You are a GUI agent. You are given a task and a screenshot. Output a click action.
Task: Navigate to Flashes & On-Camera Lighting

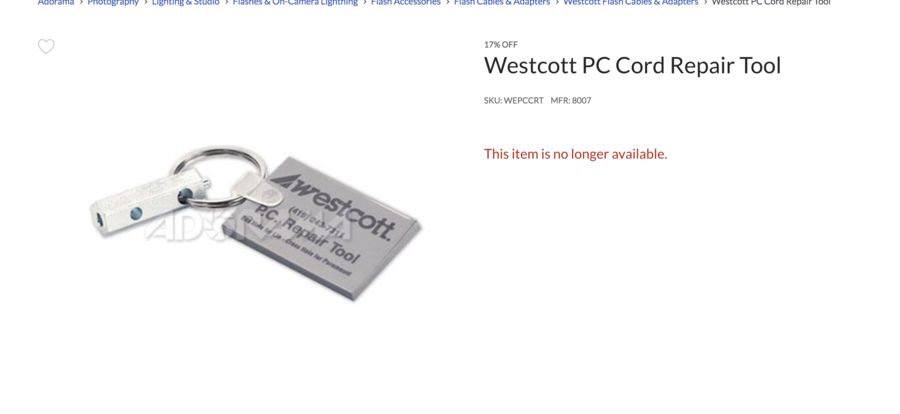(x=295, y=2)
